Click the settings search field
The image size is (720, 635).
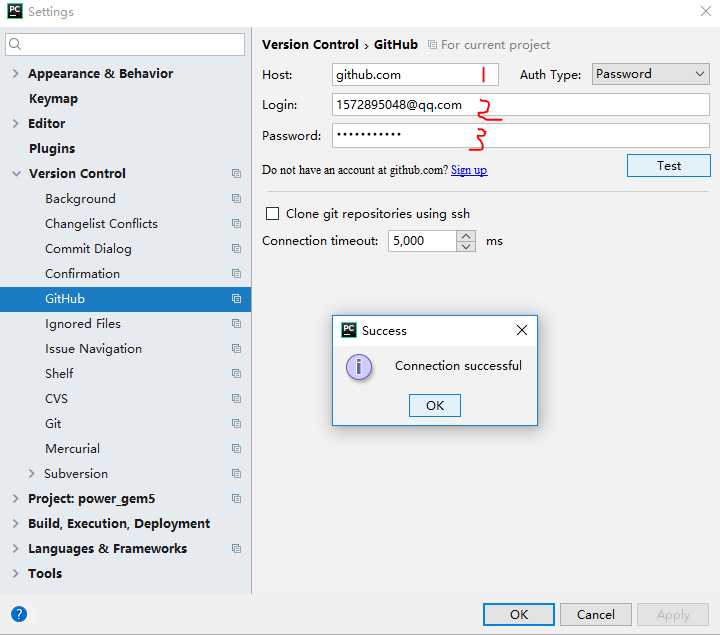point(125,44)
